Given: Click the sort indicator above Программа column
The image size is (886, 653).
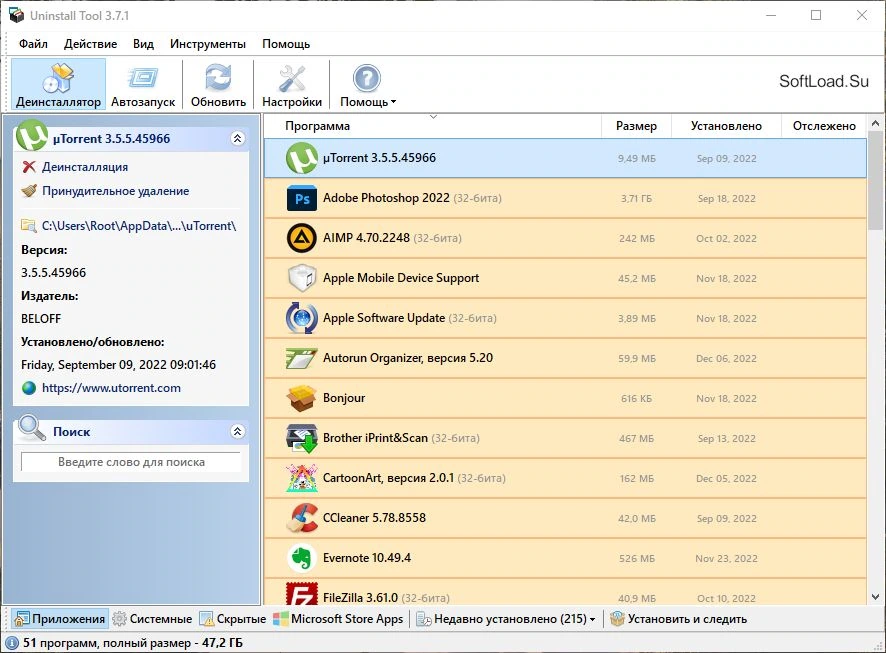Looking at the screenshot, I should pos(433,117).
